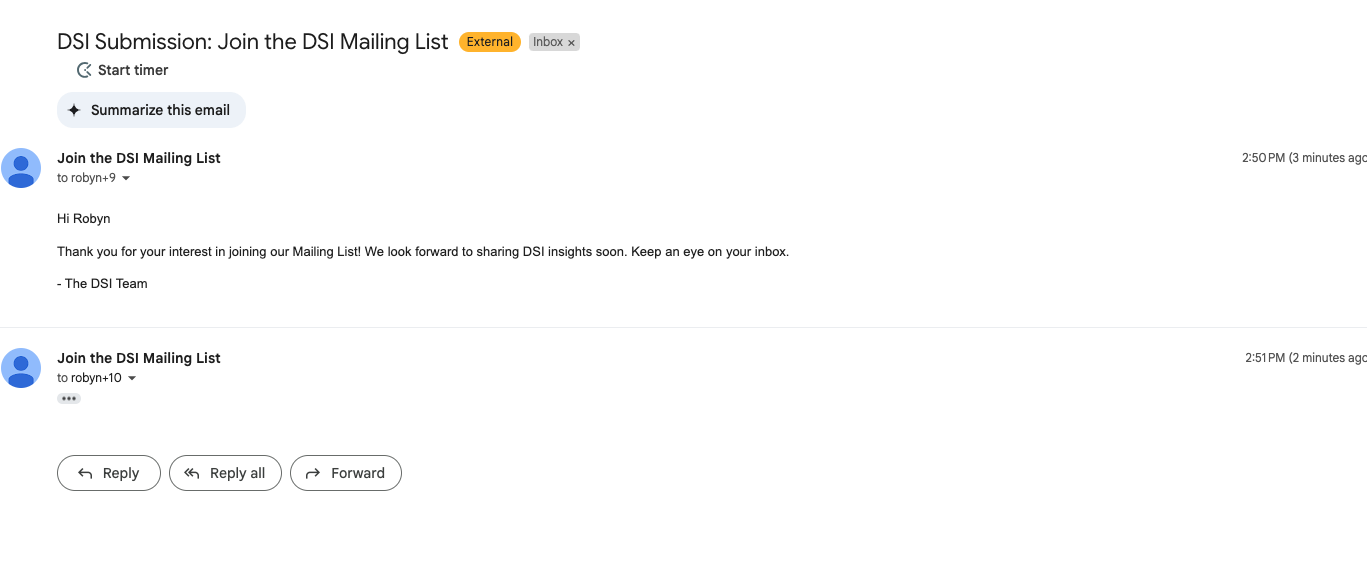Expand recipient details for robyn+9
Image resolution: width=1367 pixels, height=563 pixels.
coord(126,179)
